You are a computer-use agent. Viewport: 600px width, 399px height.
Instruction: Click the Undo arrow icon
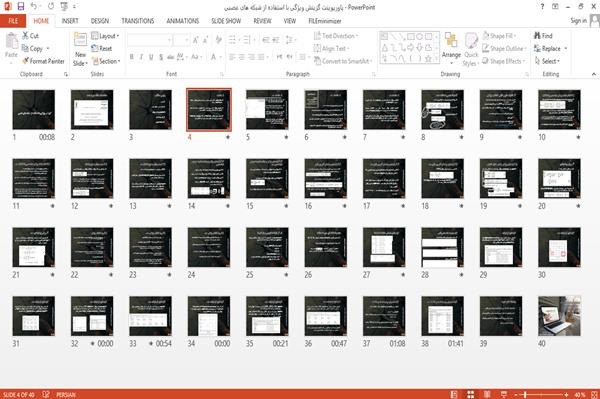[34, 6]
